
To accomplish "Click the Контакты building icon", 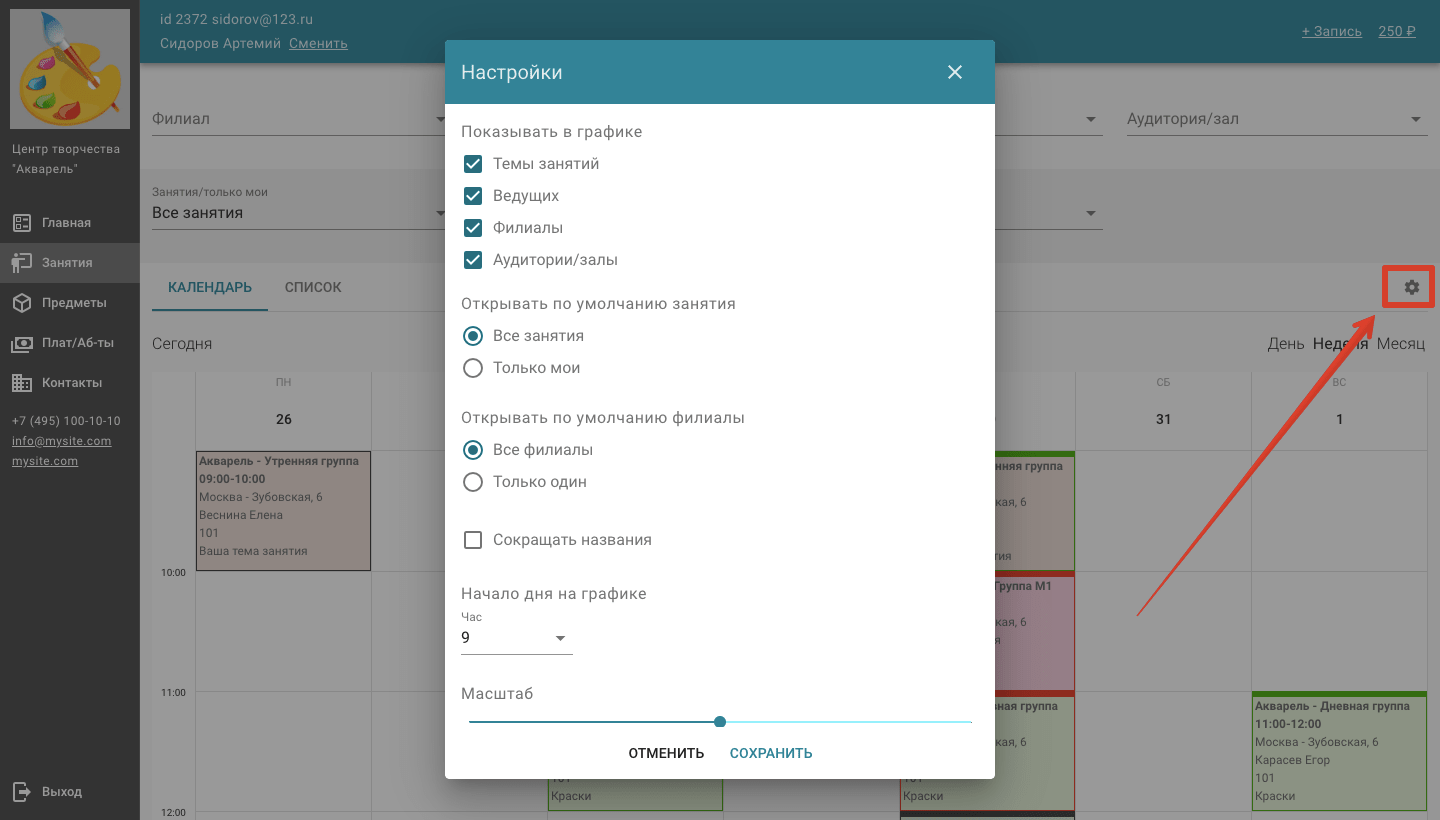I will 22,383.
